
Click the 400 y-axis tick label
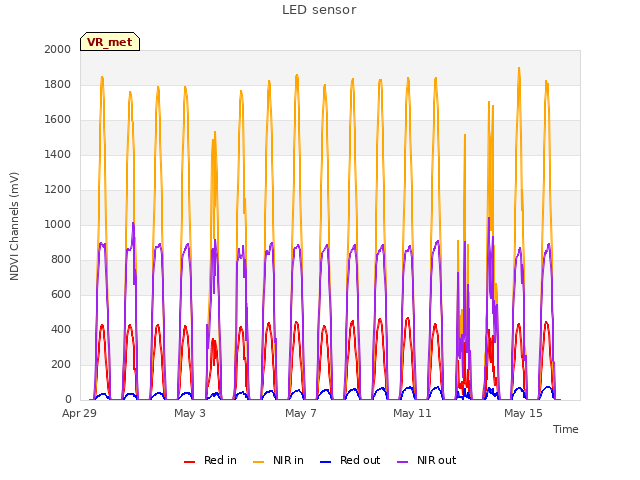61,329
